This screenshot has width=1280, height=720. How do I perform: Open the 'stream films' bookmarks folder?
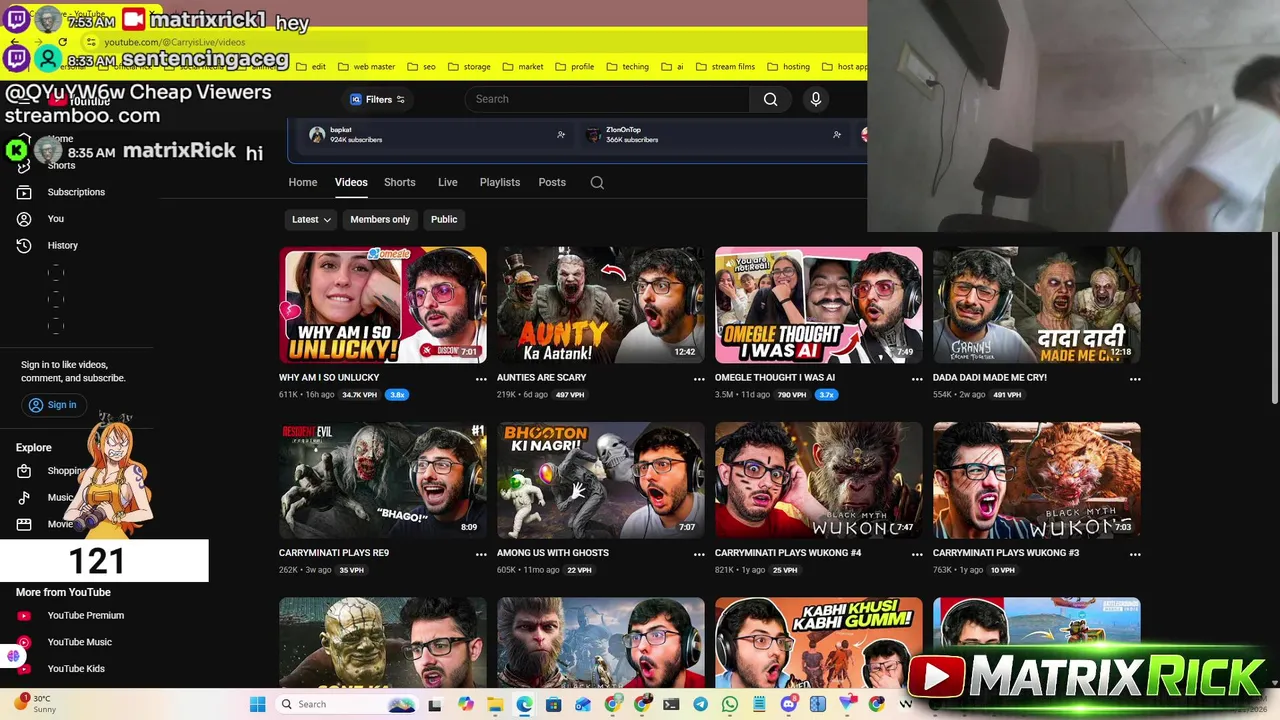tap(725, 67)
